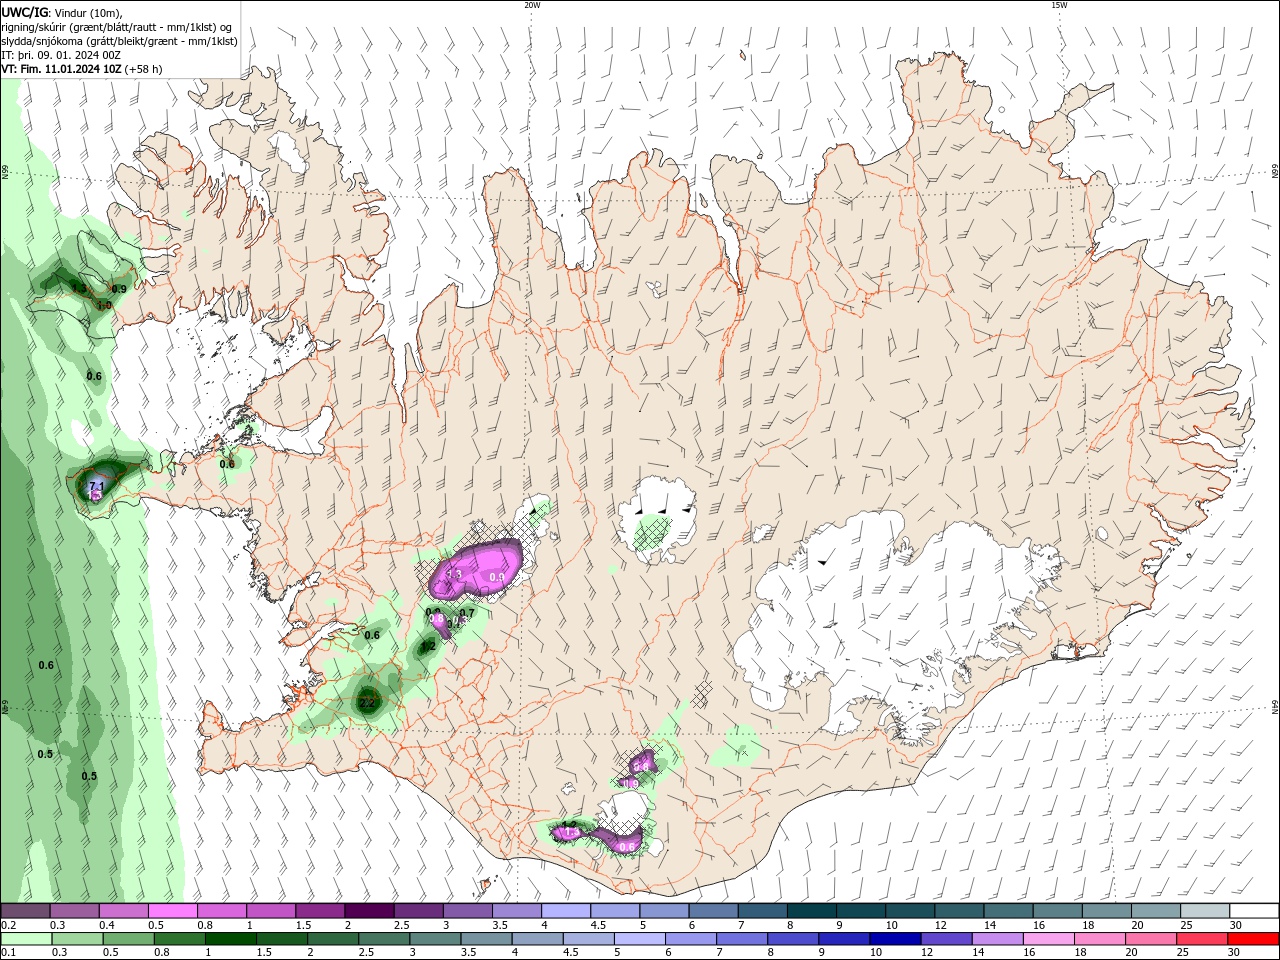Screen dimensions: 1280x960
Task: Pick the pale pink 16–18 rain legend swatch
Action: (x=1049, y=939)
